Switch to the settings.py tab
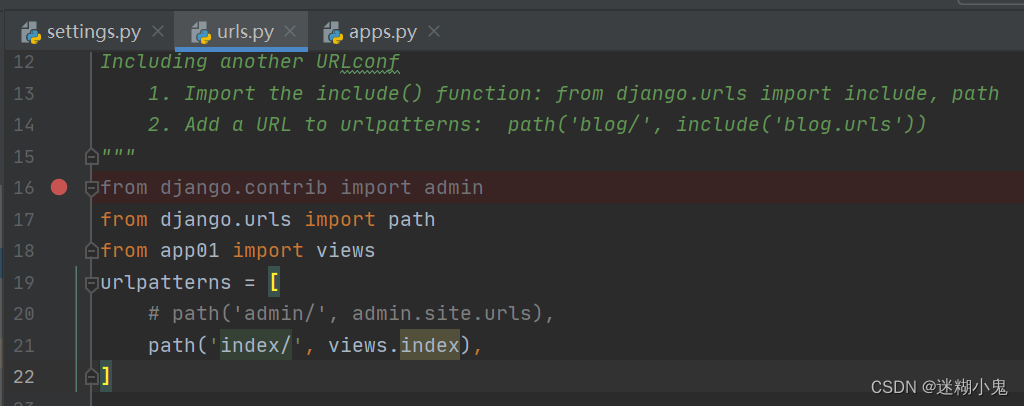The height and width of the screenshot is (406, 1024). coord(93,31)
